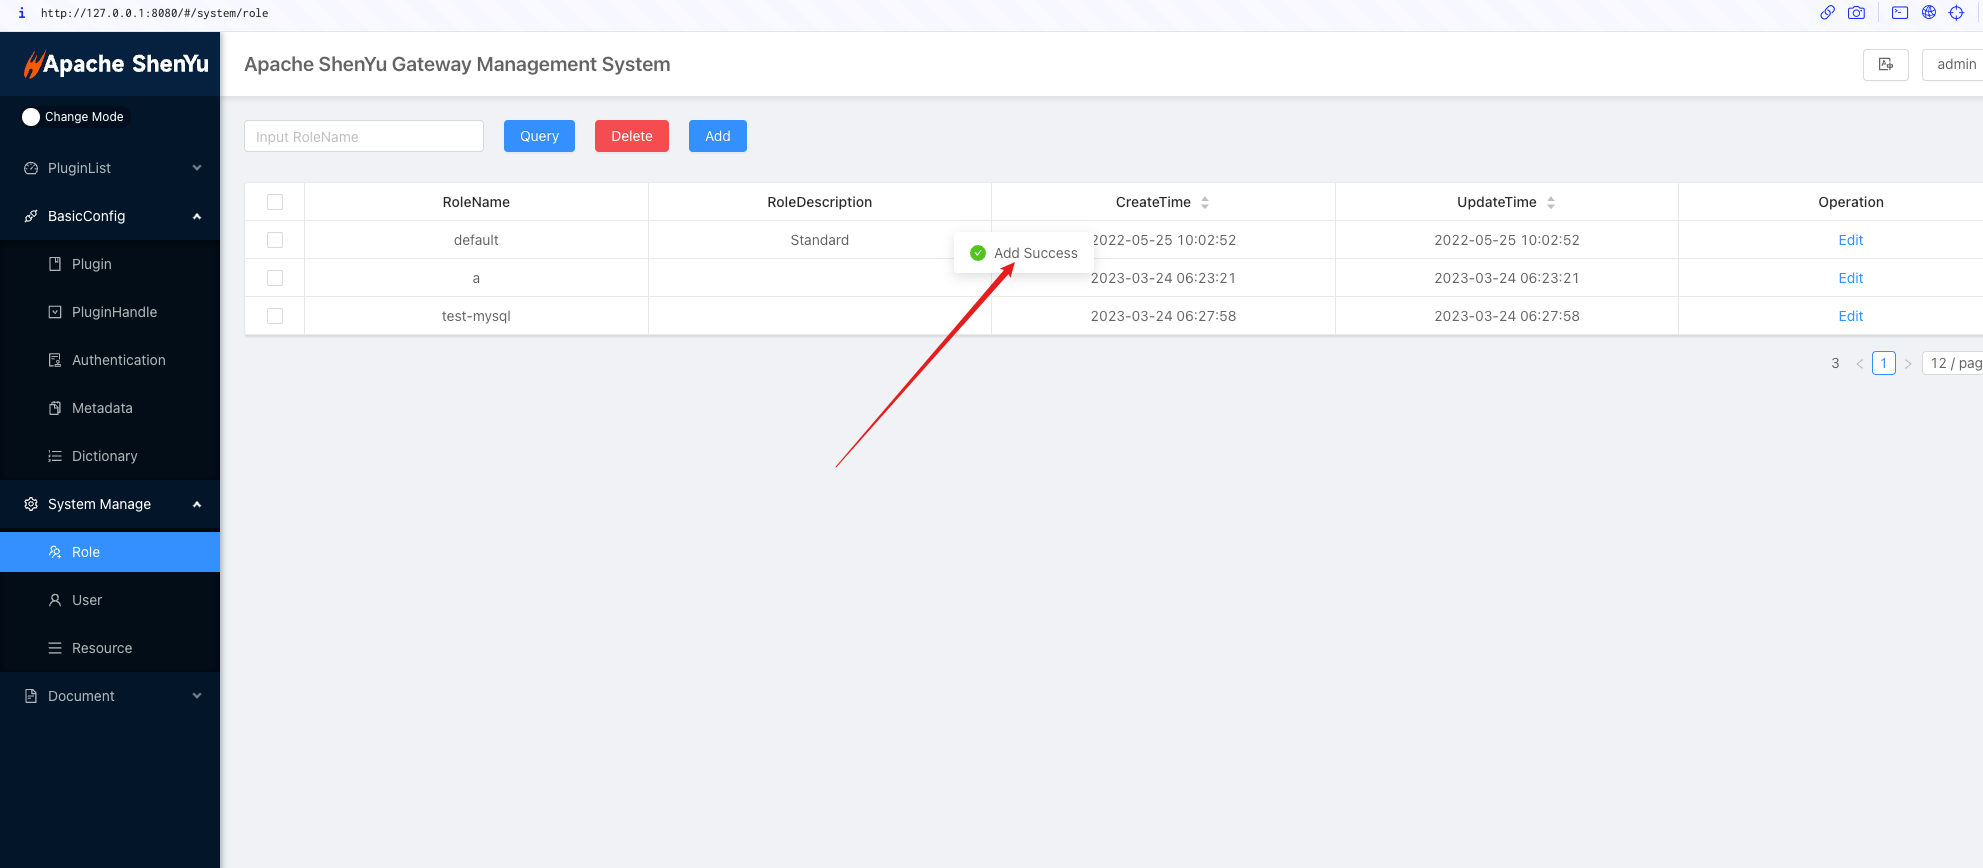Check the select-all header checkbox

(275, 202)
